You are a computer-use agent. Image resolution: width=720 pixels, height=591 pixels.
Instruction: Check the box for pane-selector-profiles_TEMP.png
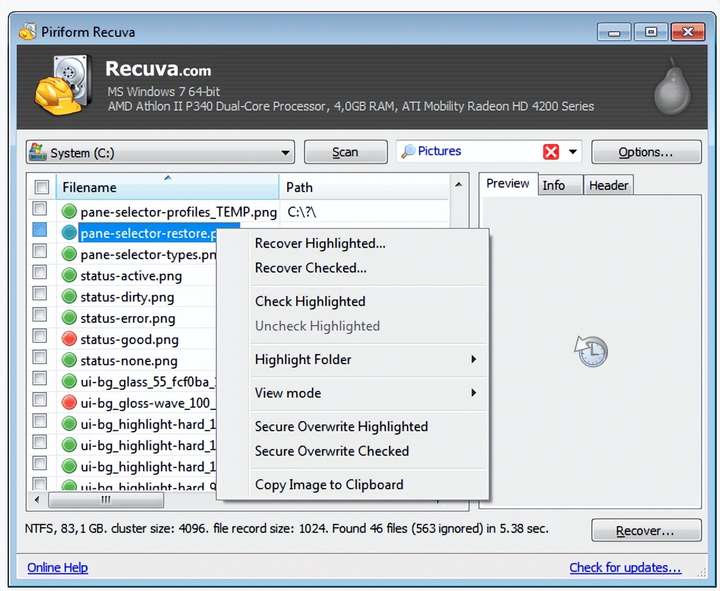pyautogui.click(x=40, y=208)
